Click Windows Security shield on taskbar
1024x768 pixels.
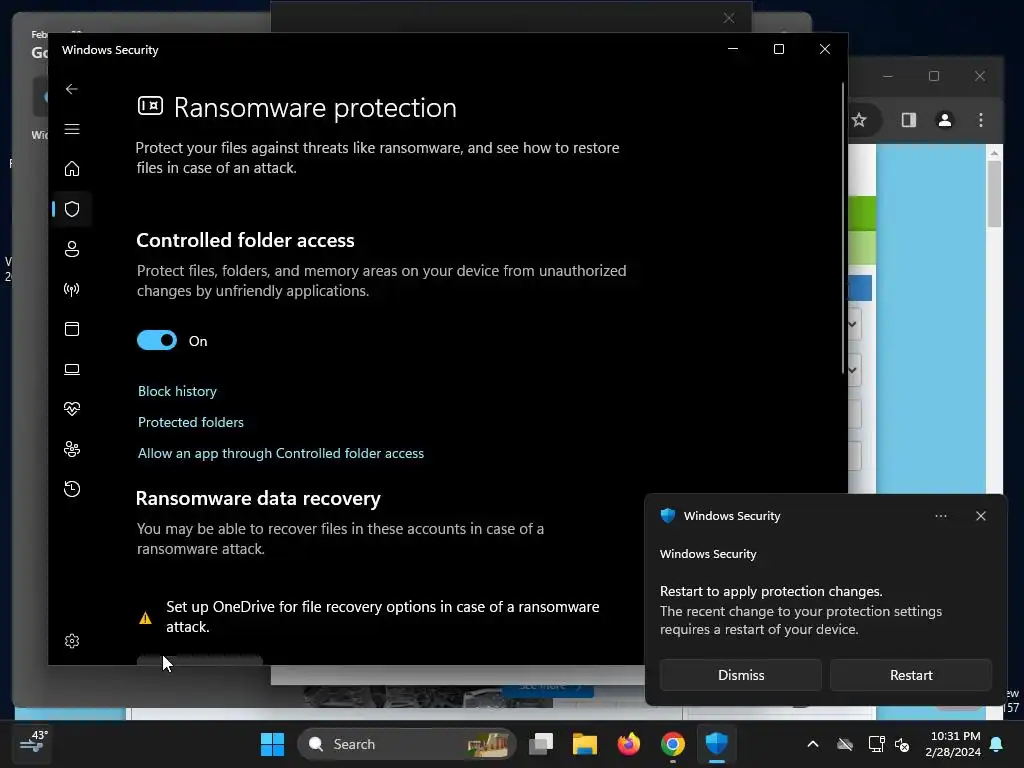[716, 744]
